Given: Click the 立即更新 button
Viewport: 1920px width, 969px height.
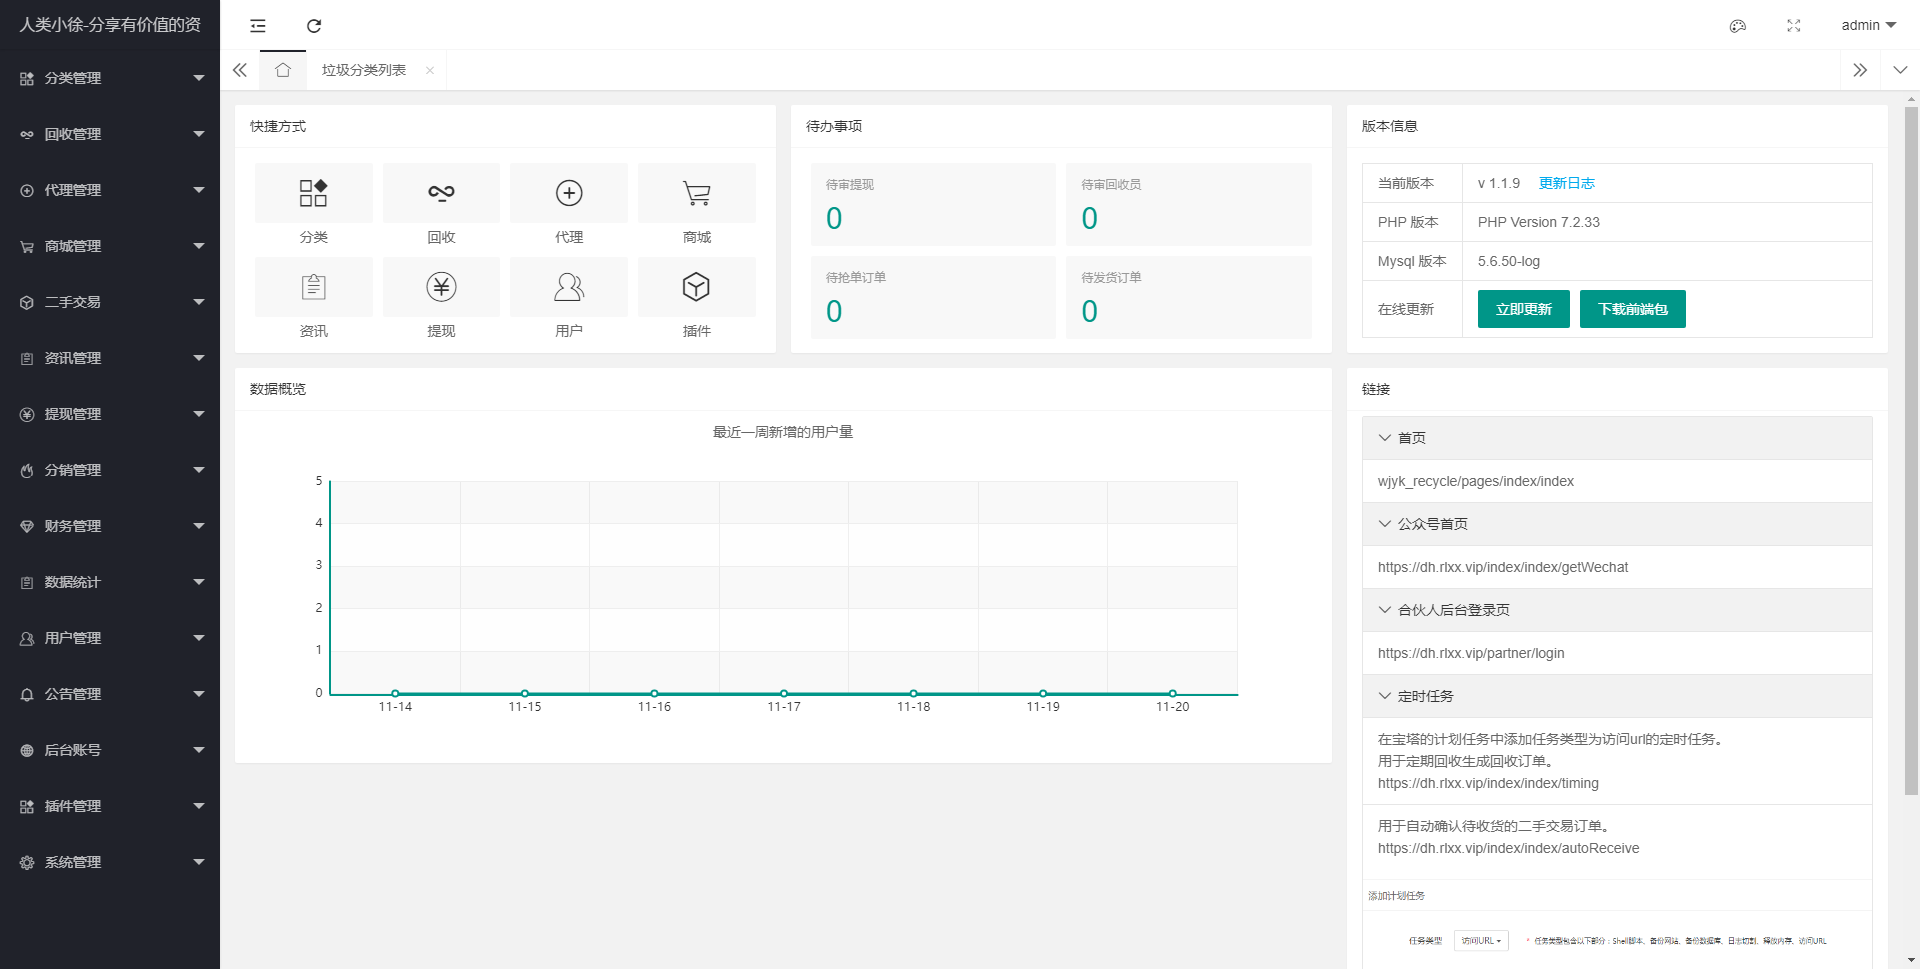Looking at the screenshot, I should point(1523,309).
